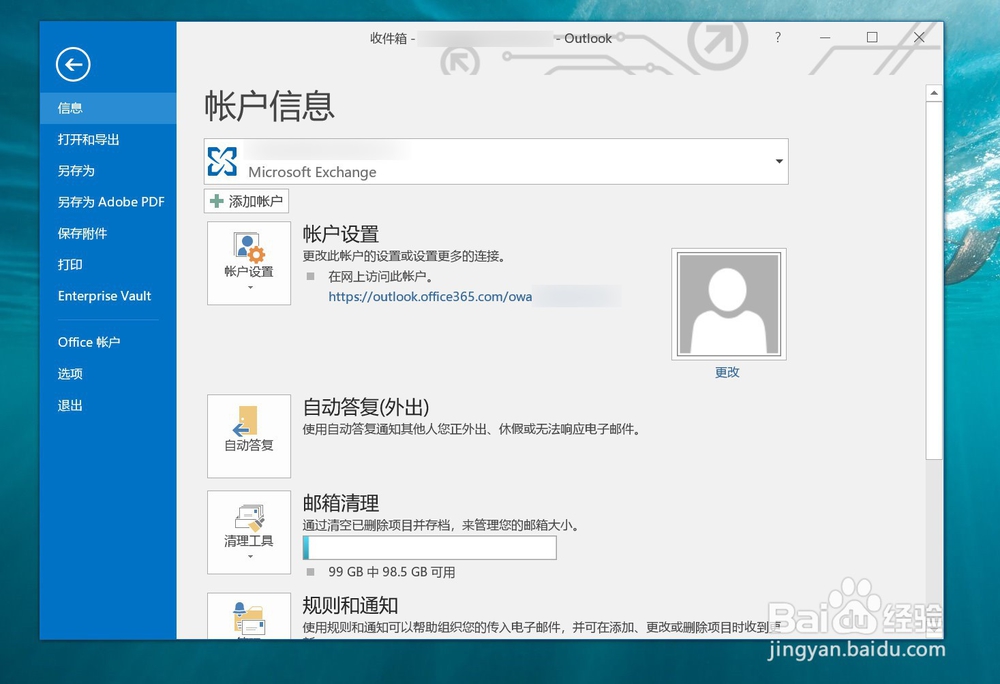Screen dimensions: 1000x684
Task: Expand the small arrow under 帐户设置 button
Action: click(250, 287)
